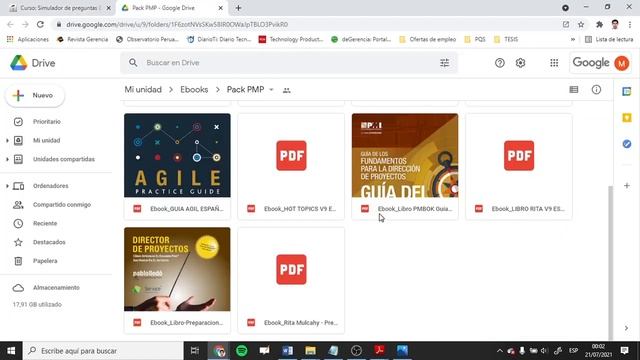Open Chrome extensions puzzle icon
Screen dimensions: 640x360
(599, 24)
